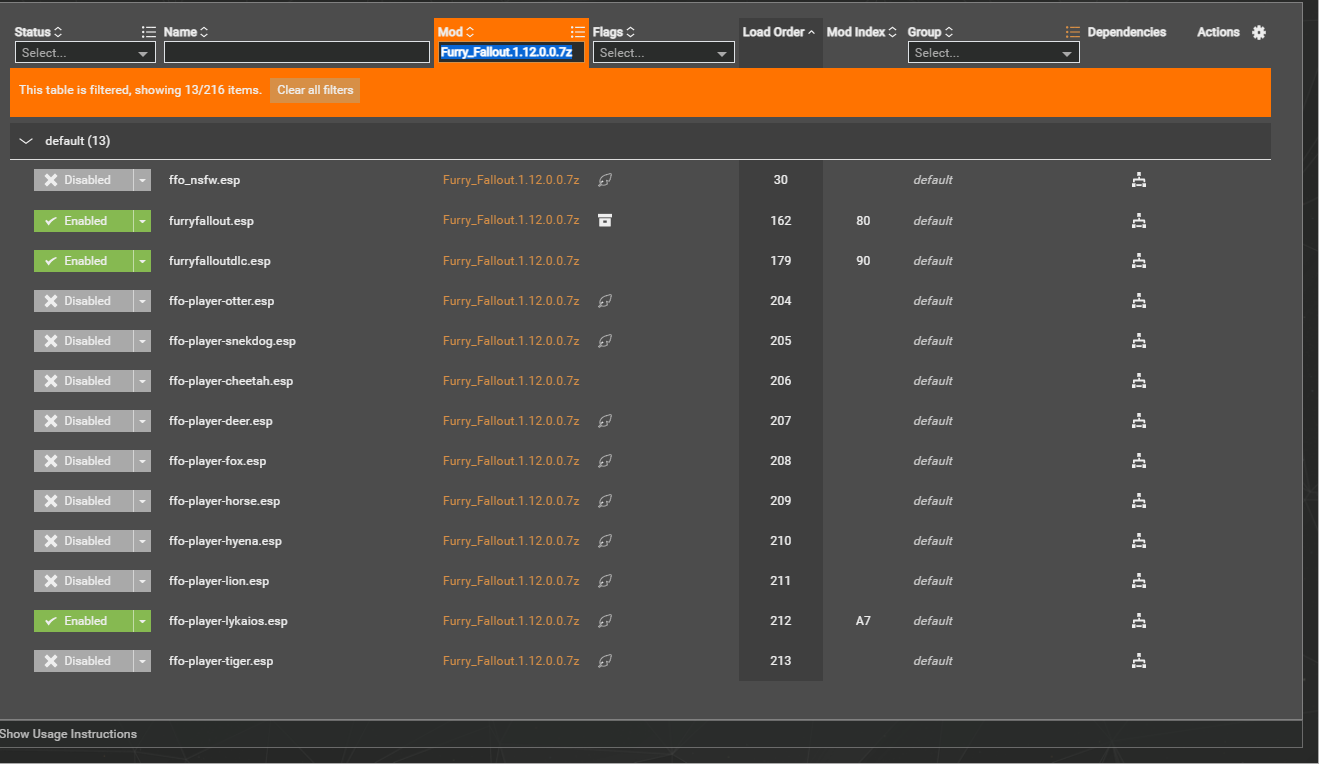
Task: Click group cell of ffo-player-horse.esp row
Action: pos(932,501)
